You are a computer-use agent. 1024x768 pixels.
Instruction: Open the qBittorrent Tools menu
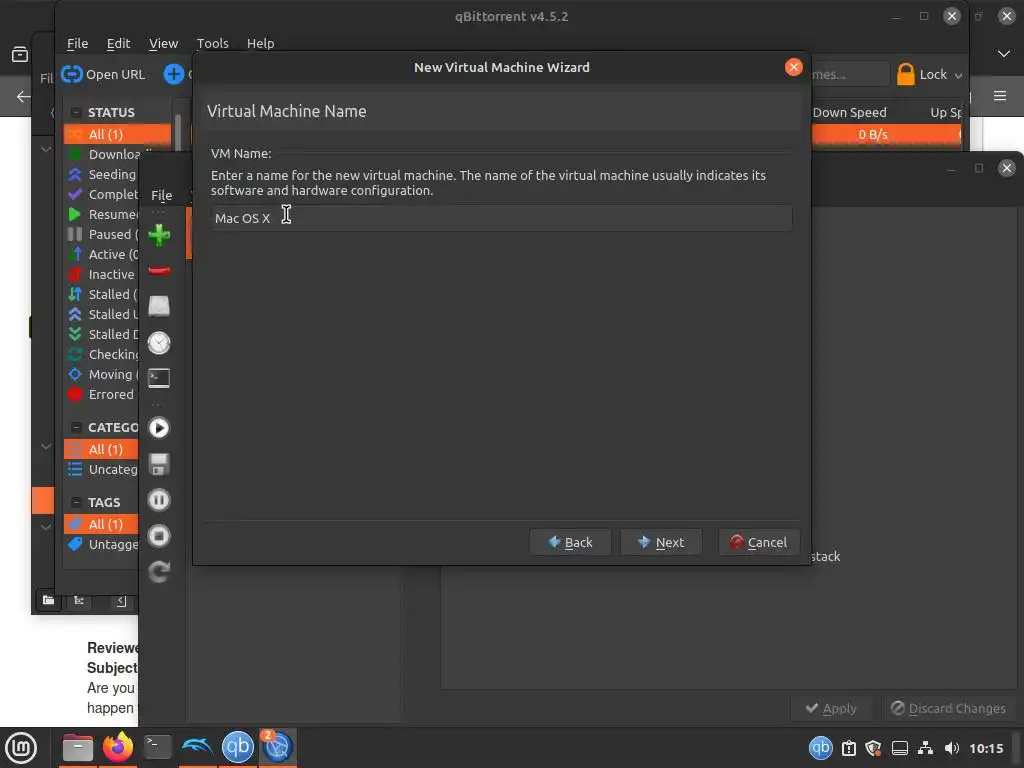coord(212,43)
